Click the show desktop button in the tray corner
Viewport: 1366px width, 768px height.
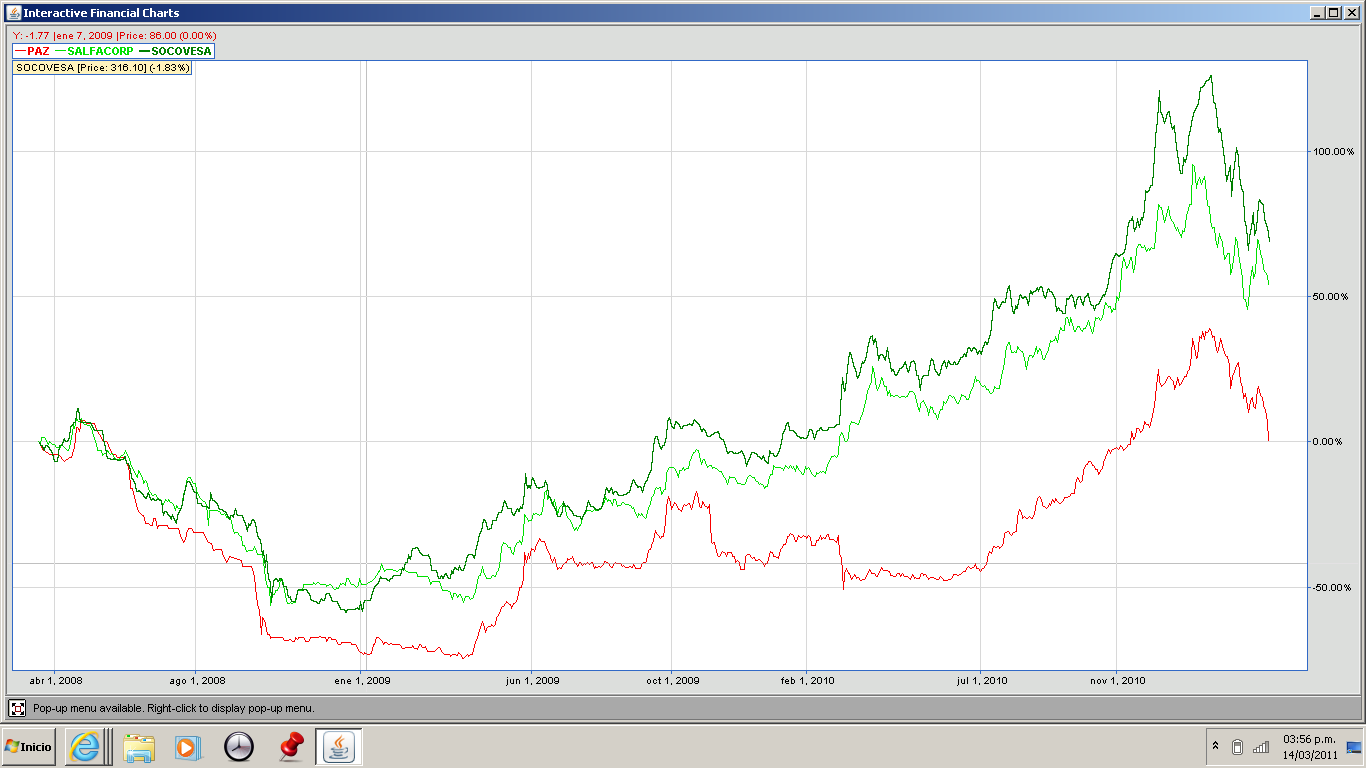(x=1354, y=747)
